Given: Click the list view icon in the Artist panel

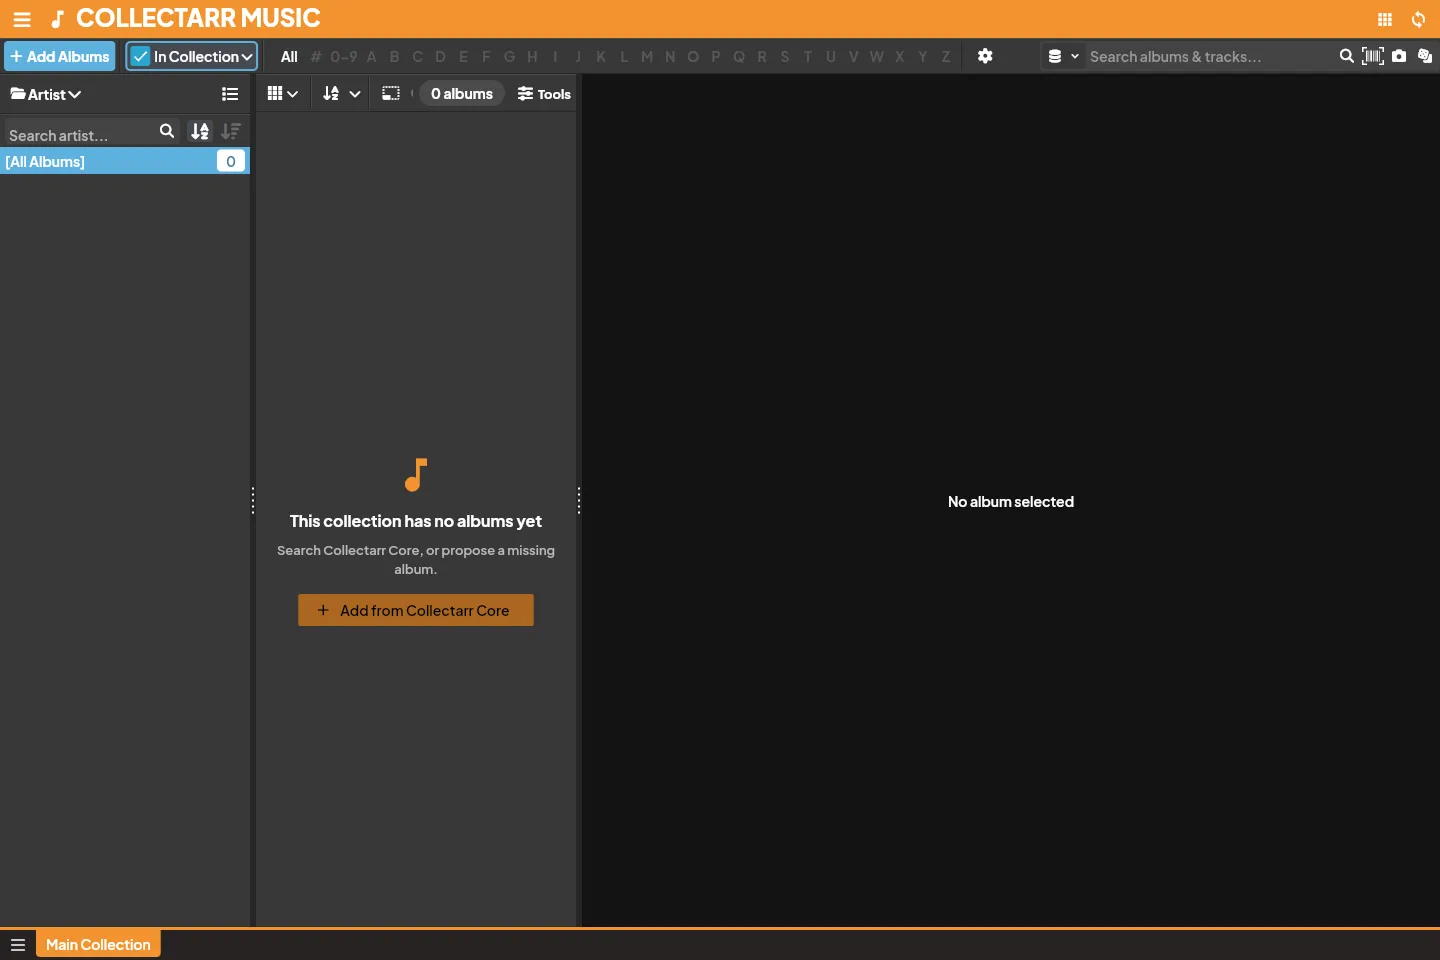Looking at the screenshot, I should point(230,94).
